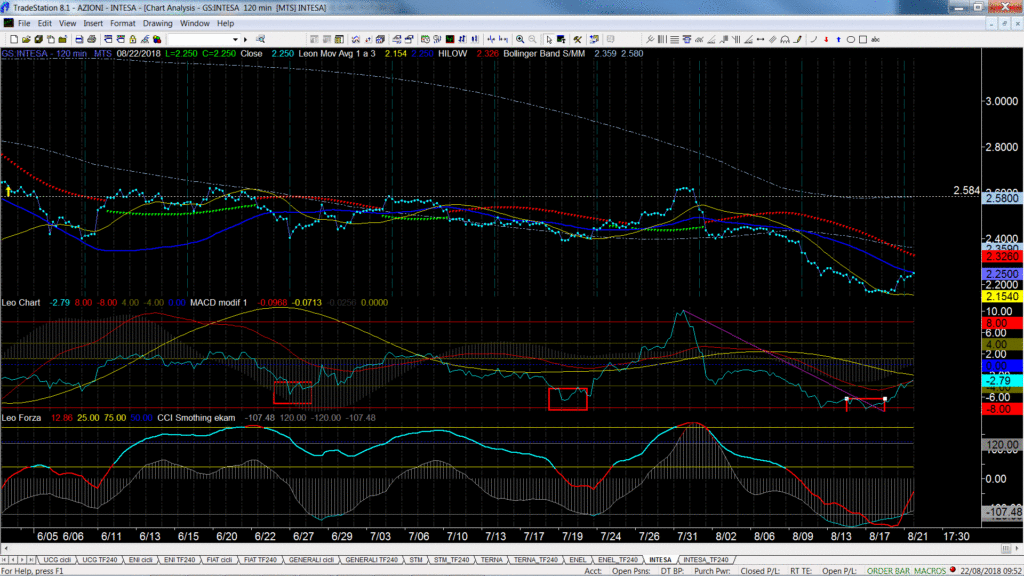Viewport: 1024px width, 576px height.
Task: Click the 2.2500 blue price label
Action: click(1002, 274)
